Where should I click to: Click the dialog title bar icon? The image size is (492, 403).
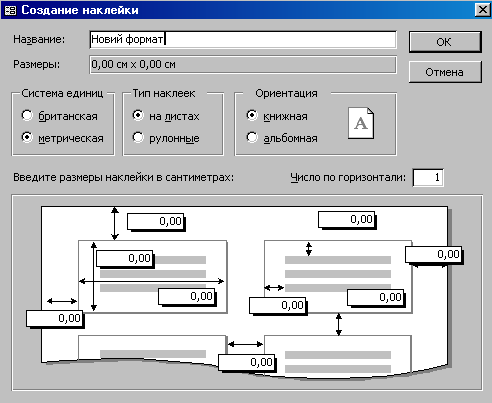point(10,10)
